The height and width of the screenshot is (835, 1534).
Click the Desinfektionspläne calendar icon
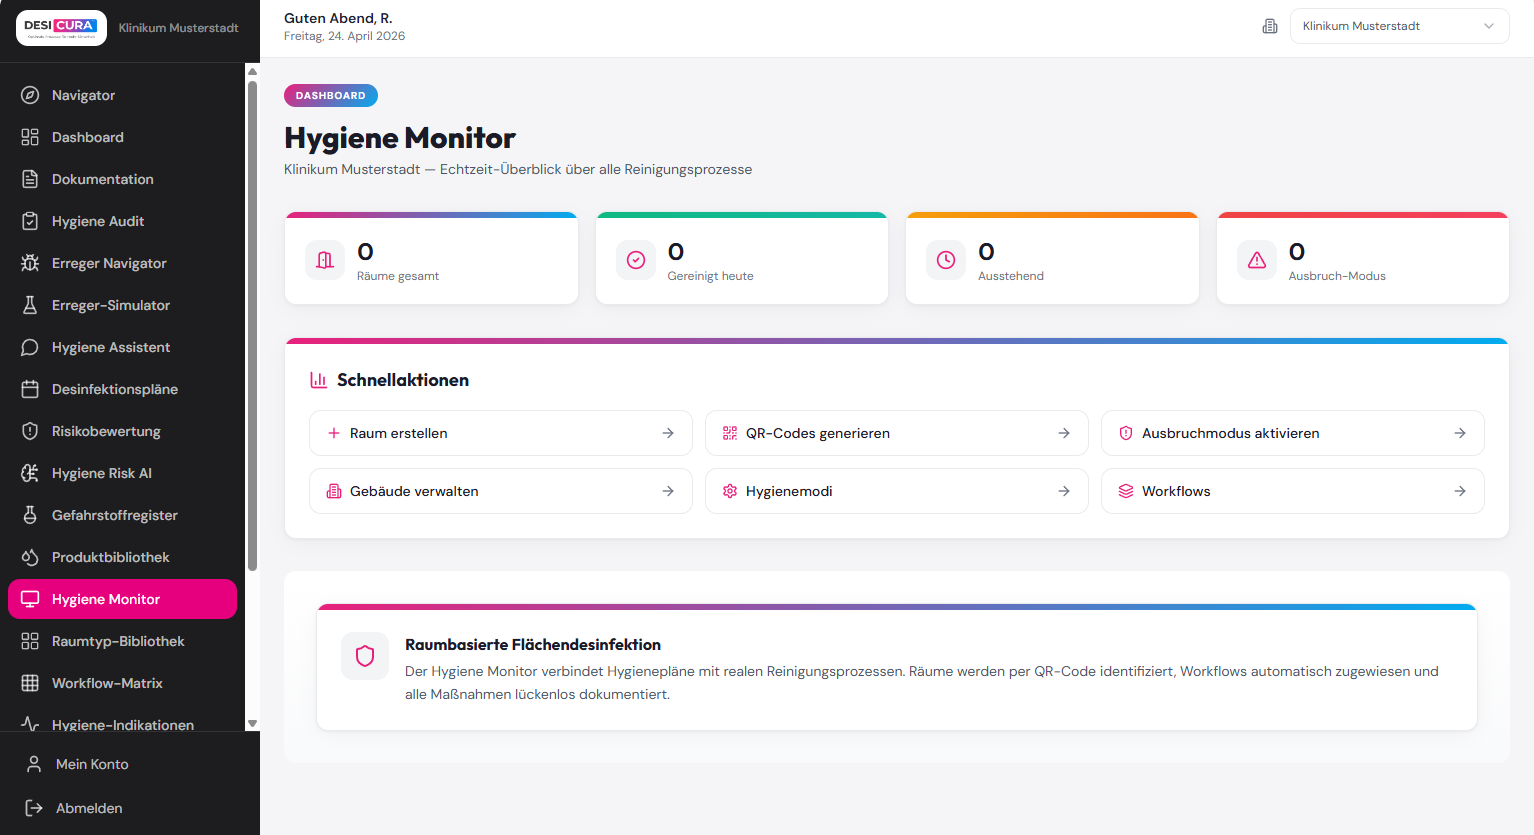(30, 389)
